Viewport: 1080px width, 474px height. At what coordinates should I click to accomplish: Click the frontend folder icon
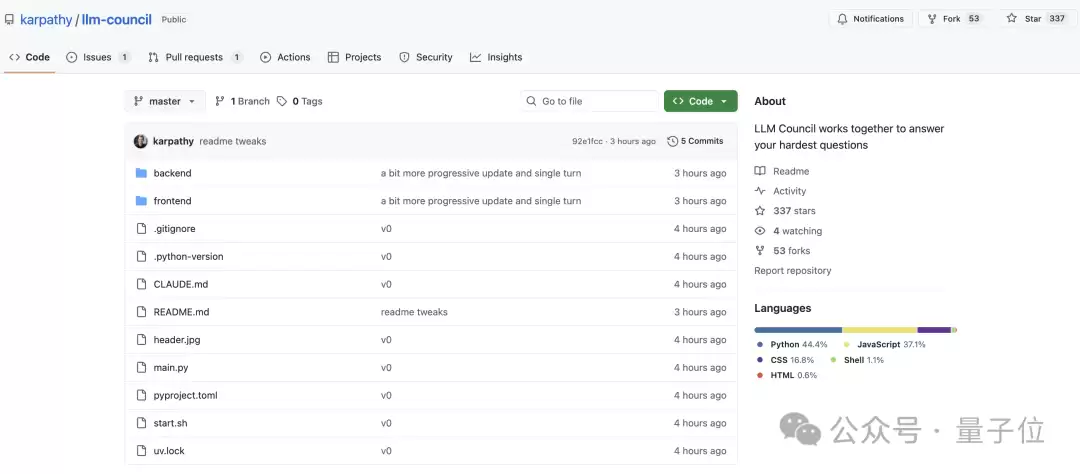pos(141,201)
